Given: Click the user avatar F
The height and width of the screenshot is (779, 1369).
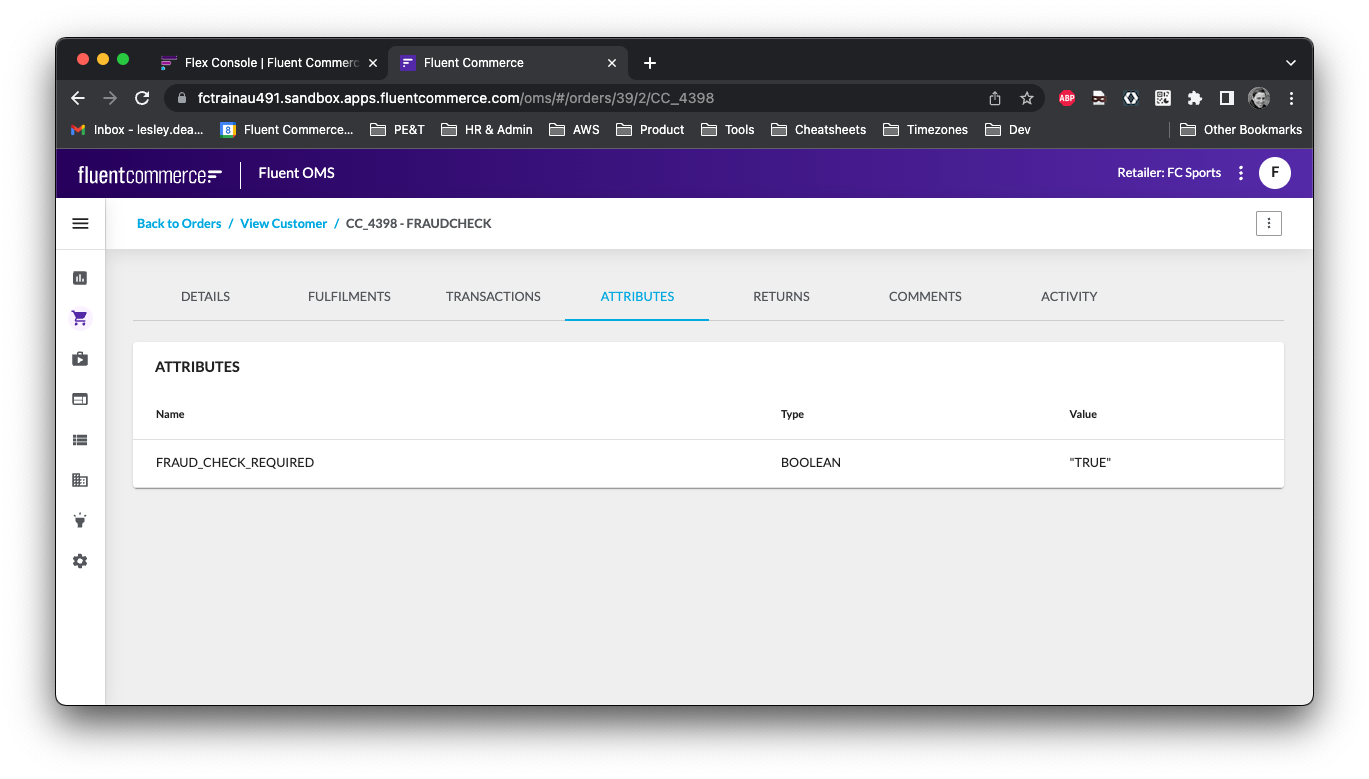Looking at the screenshot, I should click(x=1275, y=173).
